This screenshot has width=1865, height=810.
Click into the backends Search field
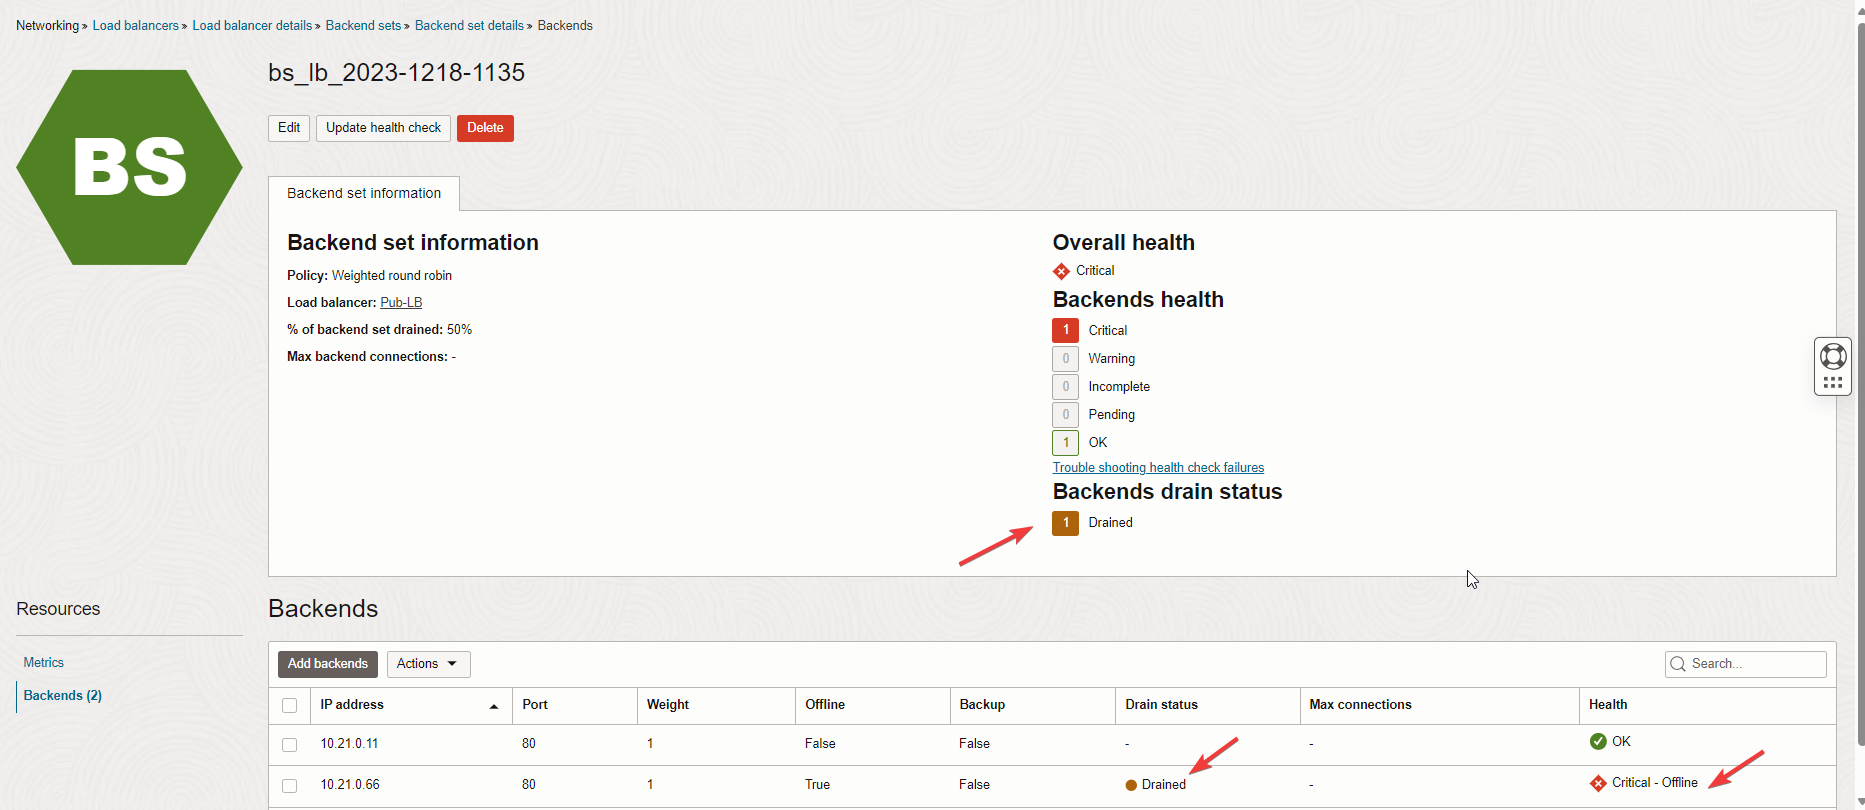(1755, 664)
